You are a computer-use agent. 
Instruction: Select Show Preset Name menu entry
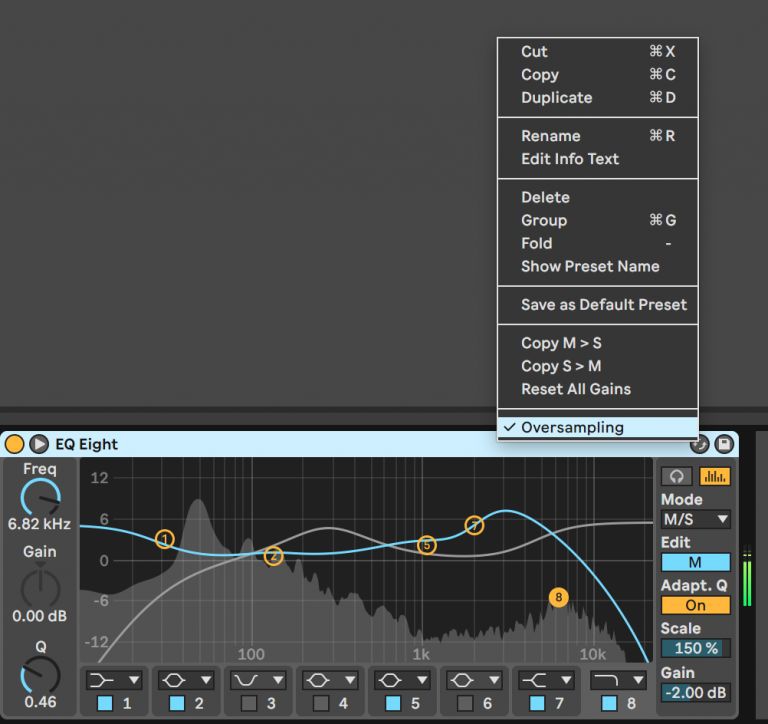[598, 266]
